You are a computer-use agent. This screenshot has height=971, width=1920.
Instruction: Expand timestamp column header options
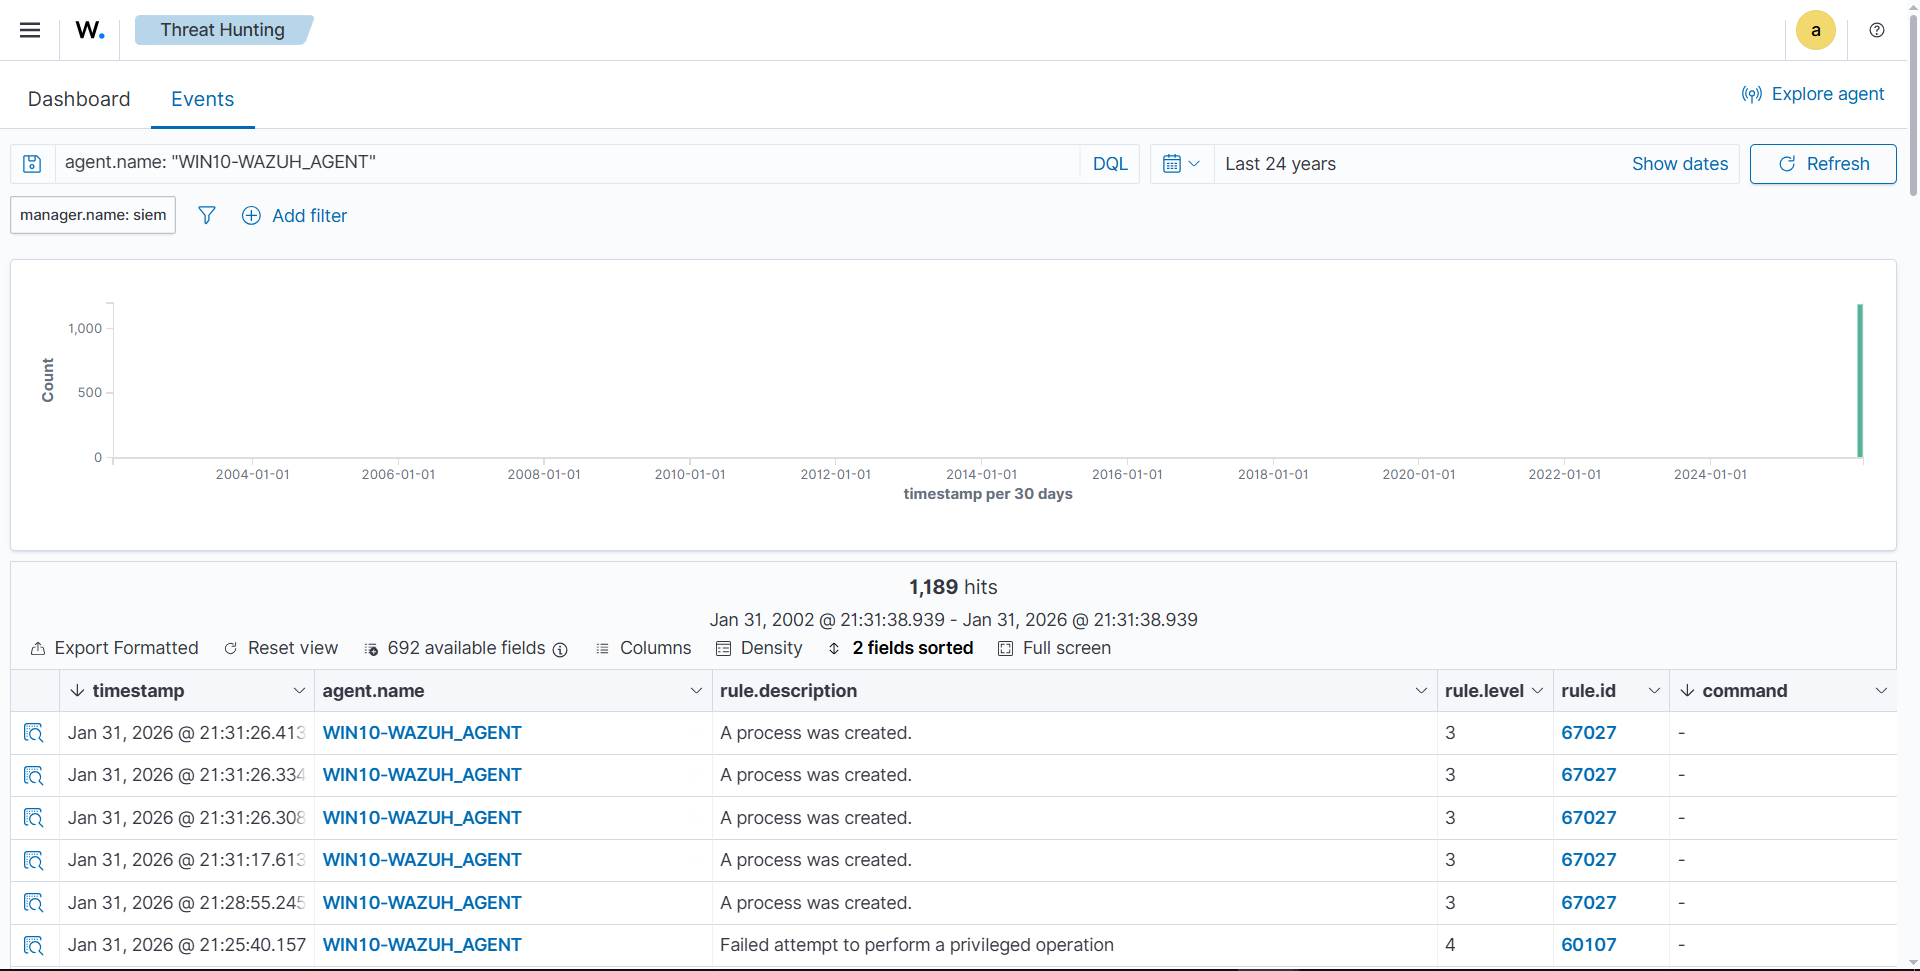(x=298, y=691)
